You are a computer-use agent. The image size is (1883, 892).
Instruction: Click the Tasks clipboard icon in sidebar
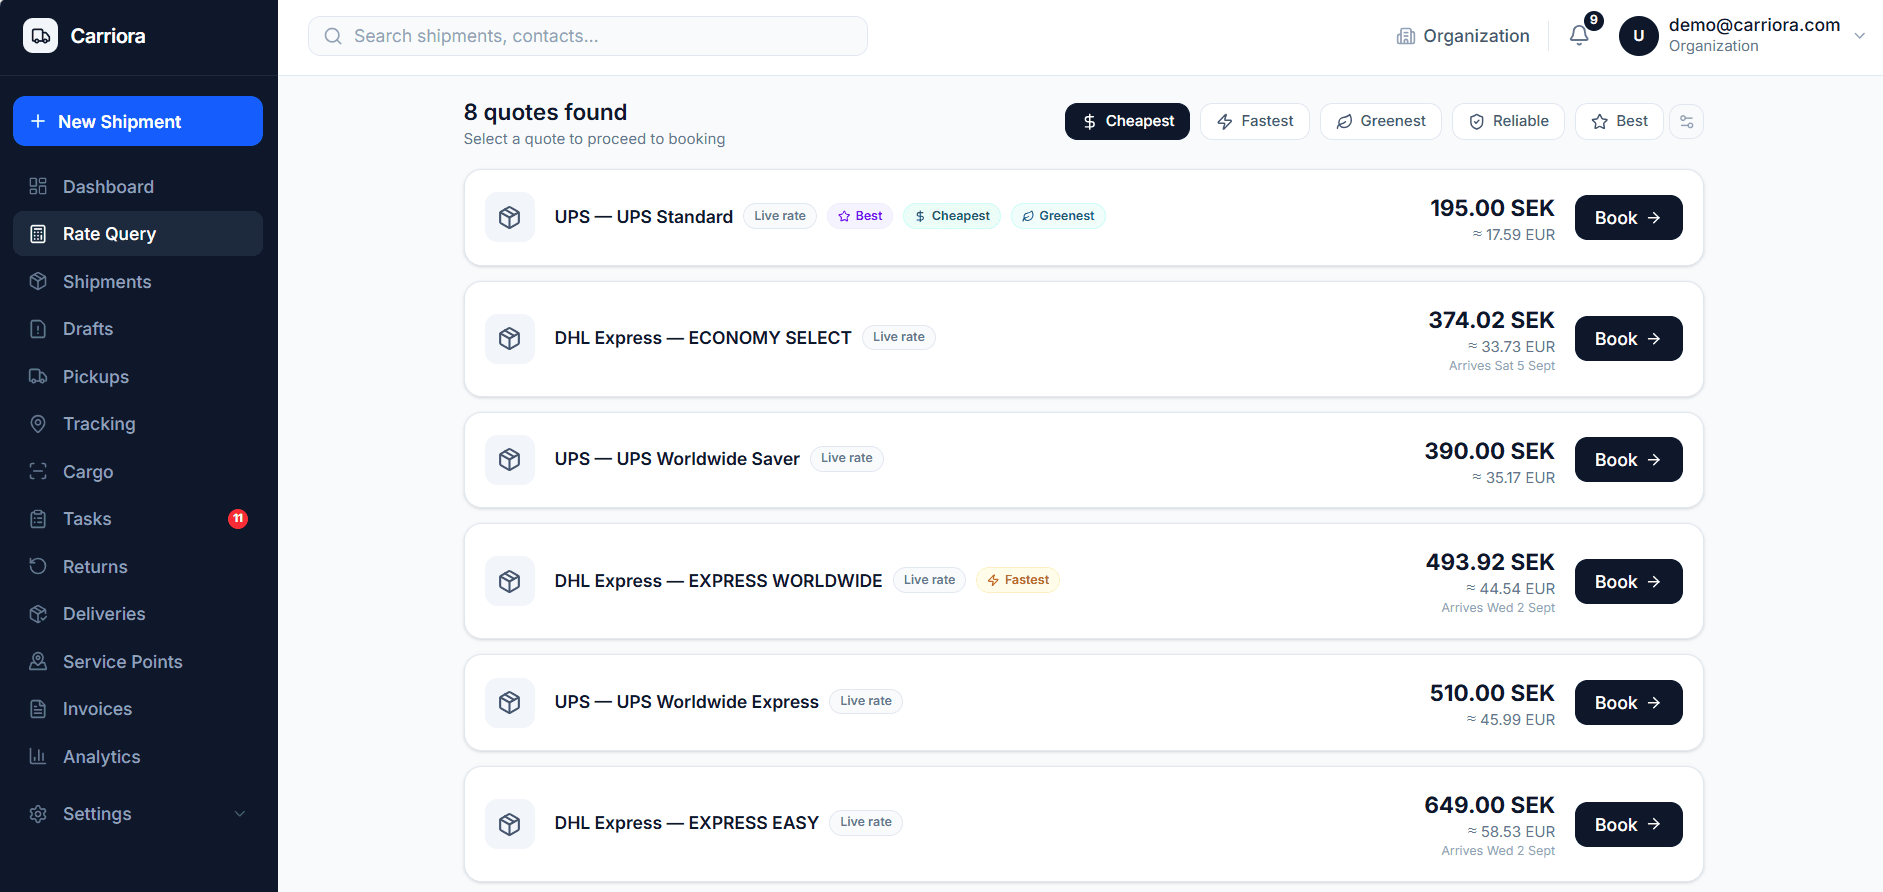click(x=38, y=519)
